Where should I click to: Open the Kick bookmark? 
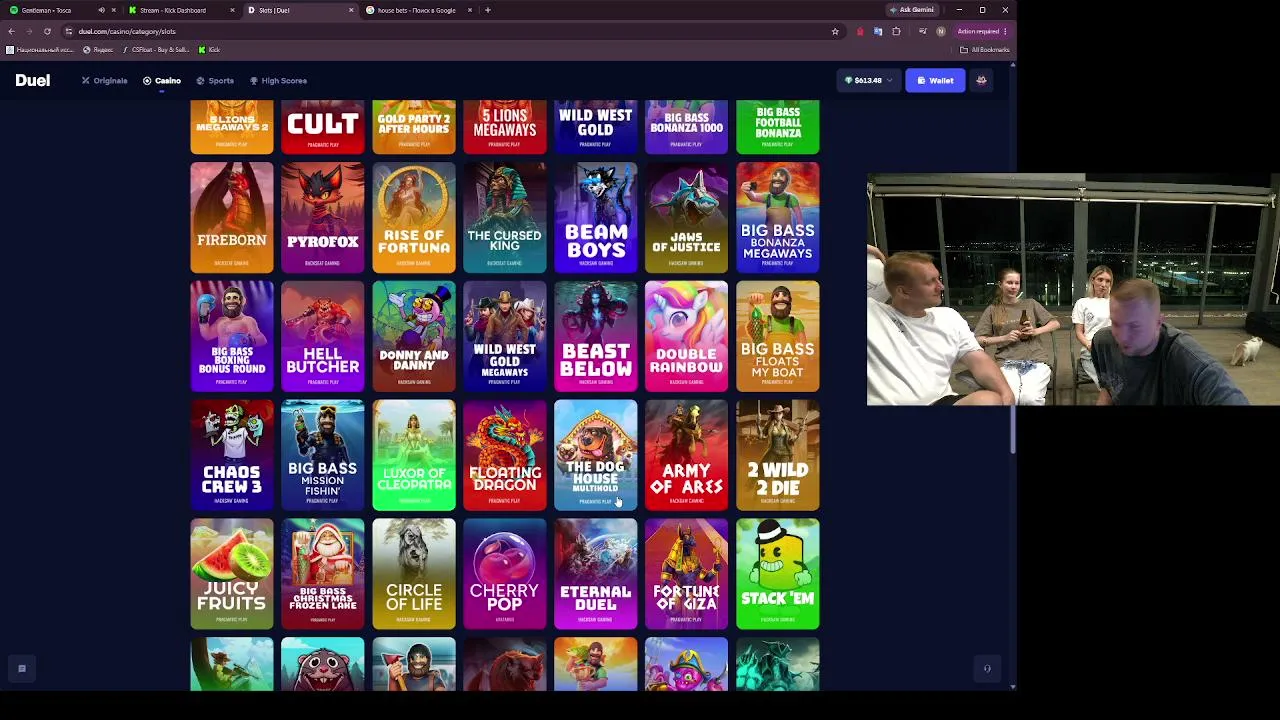[209, 49]
